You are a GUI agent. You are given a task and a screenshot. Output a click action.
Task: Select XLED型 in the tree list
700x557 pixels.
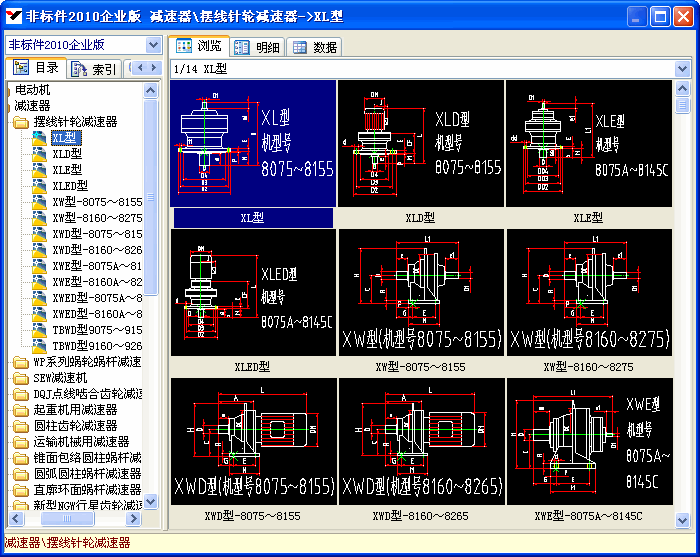coord(70,186)
